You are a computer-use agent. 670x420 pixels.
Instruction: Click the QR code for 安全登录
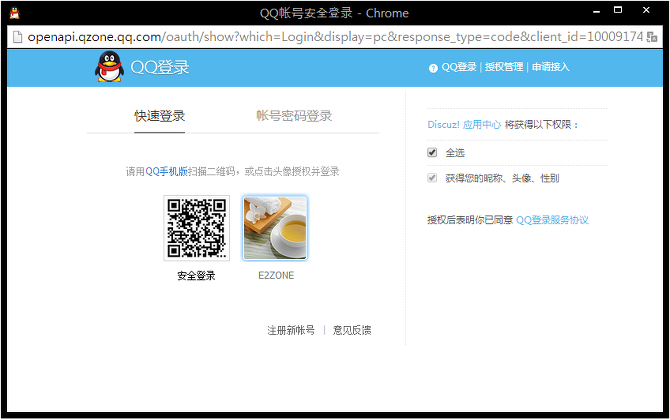(x=197, y=228)
